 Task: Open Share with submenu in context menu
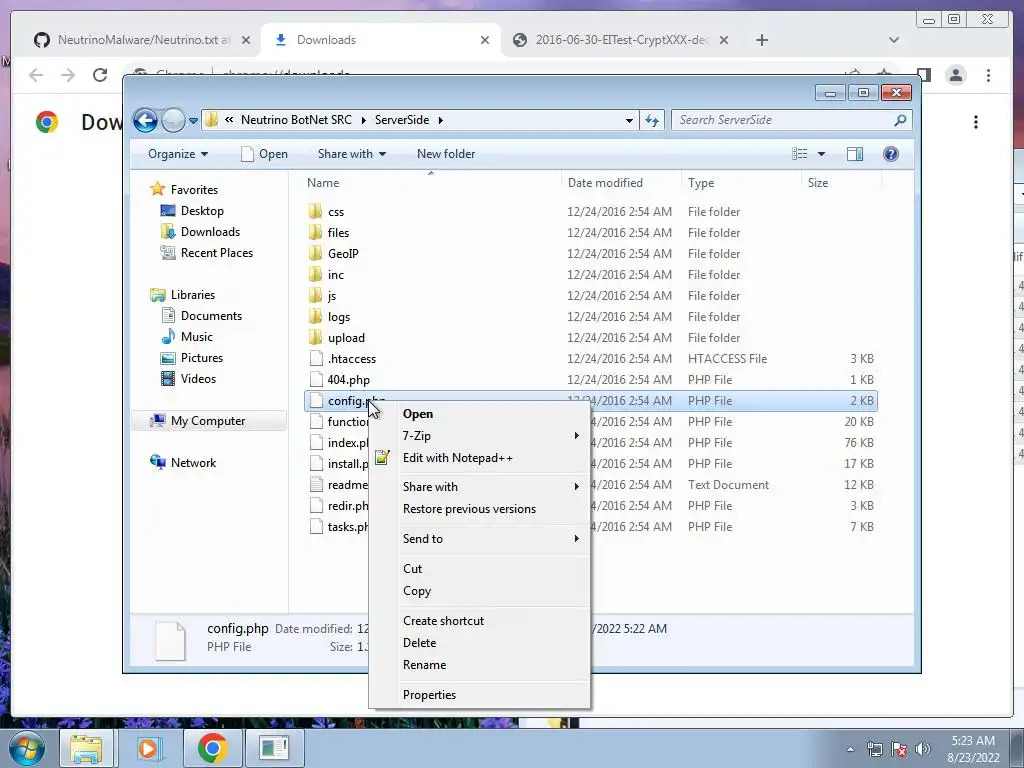(x=479, y=487)
